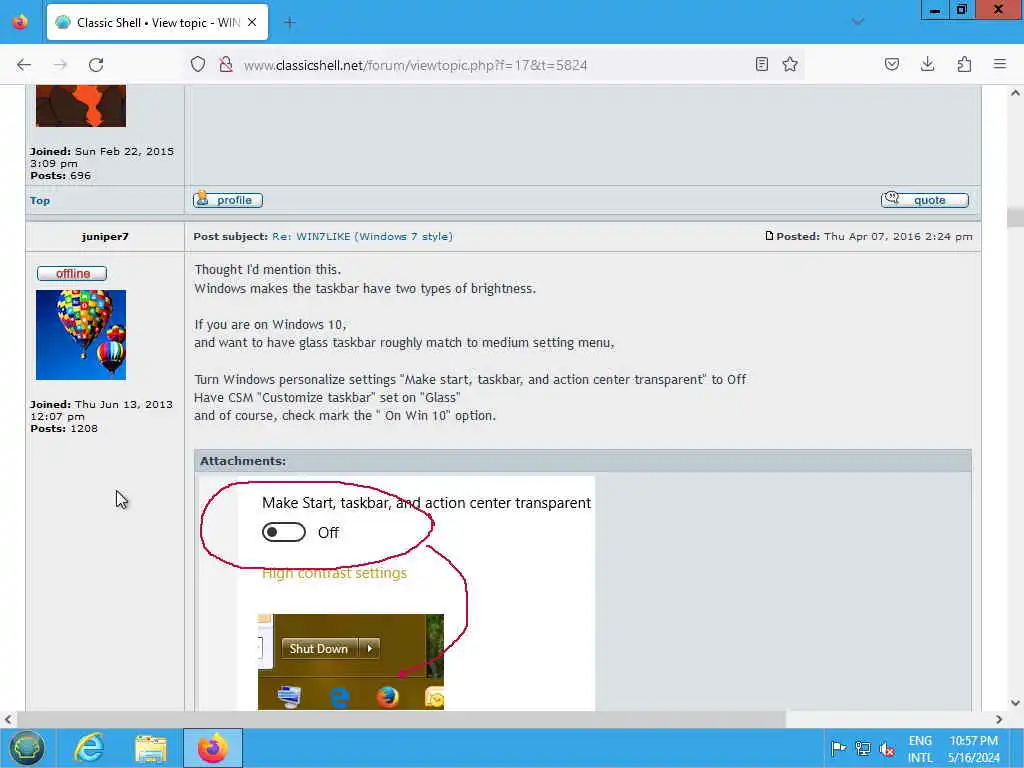Open File Explorer from the taskbar
Screen dimensions: 1024x768
tap(151, 748)
